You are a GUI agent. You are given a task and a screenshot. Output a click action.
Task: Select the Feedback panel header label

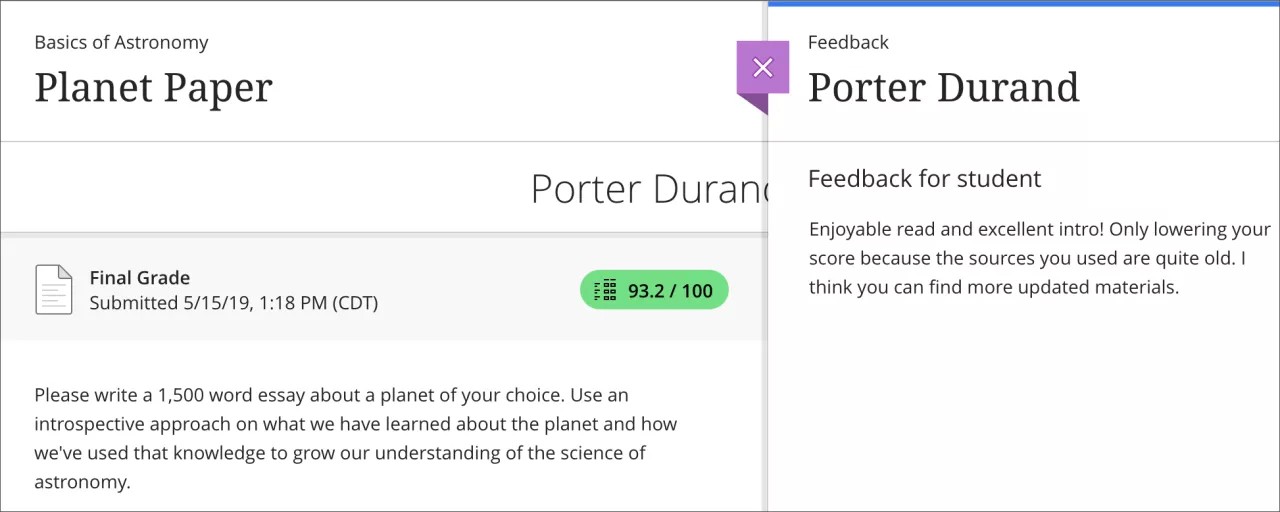tap(848, 42)
